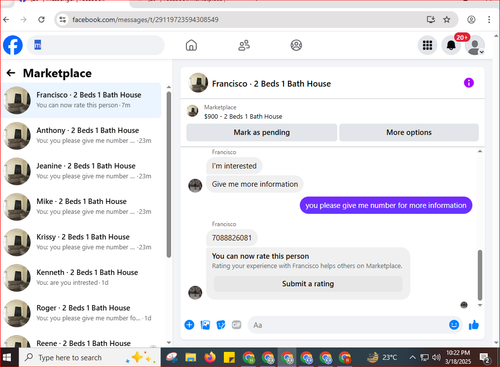The height and width of the screenshot is (367, 500).
Task: Click the I'm interested message bubble
Action: tap(234, 166)
